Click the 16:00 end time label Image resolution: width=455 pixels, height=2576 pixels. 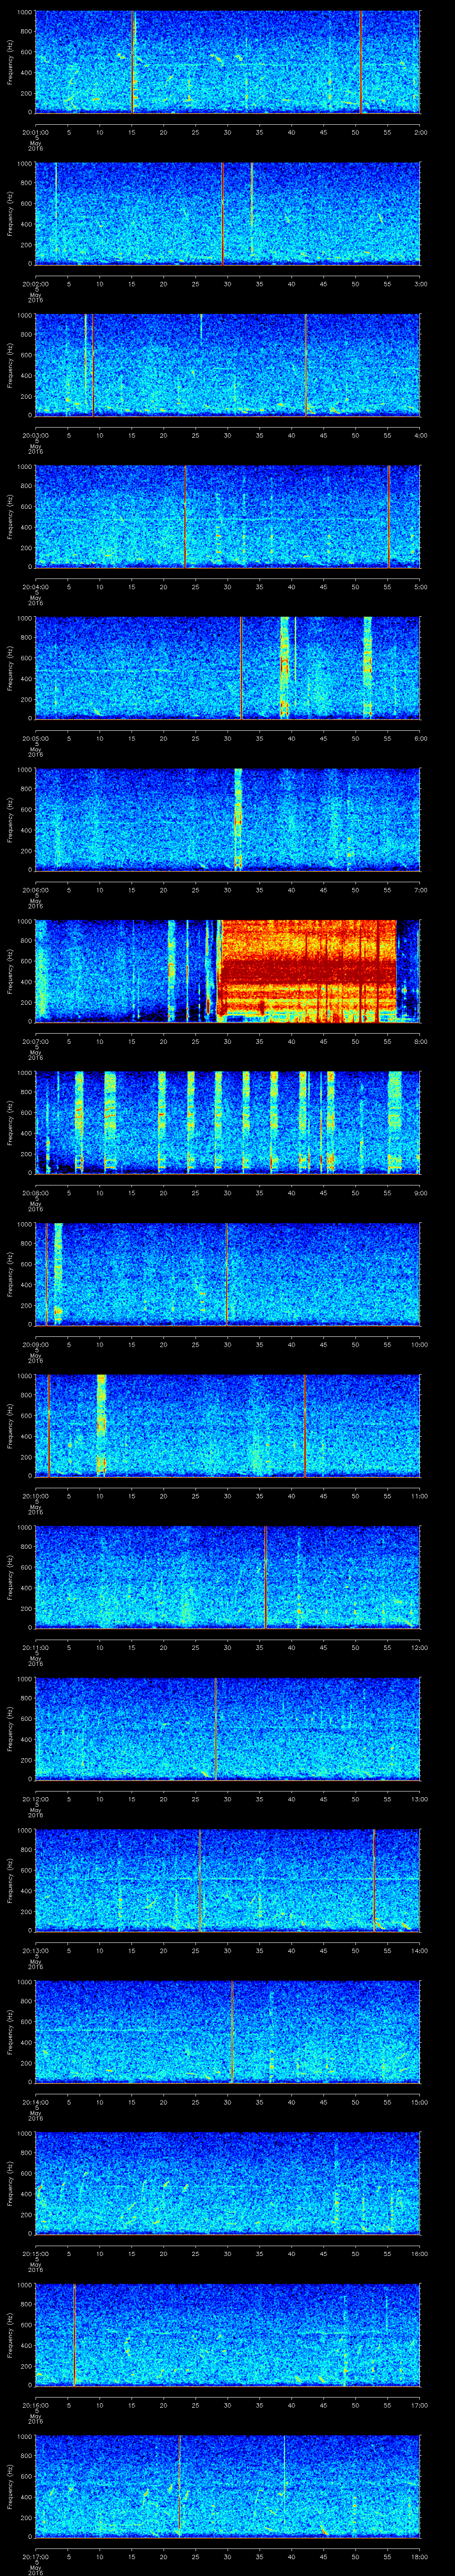point(419,2254)
